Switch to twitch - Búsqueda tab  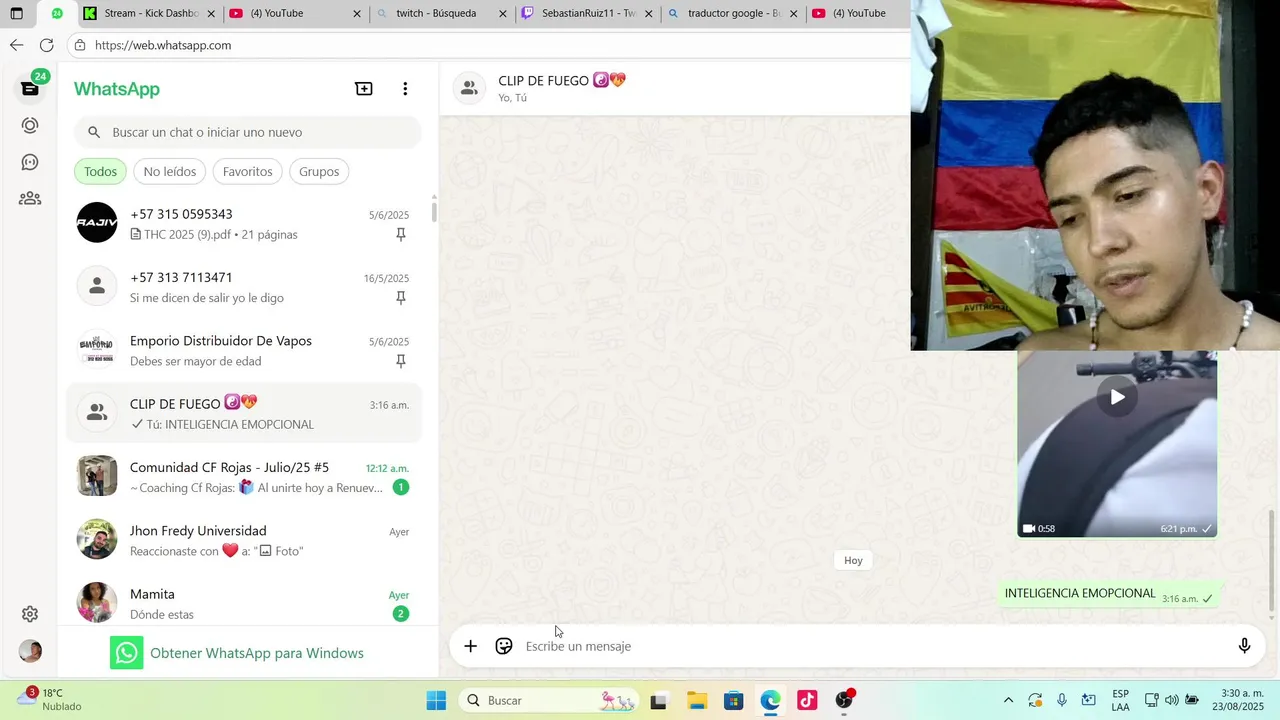[x=440, y=14]
